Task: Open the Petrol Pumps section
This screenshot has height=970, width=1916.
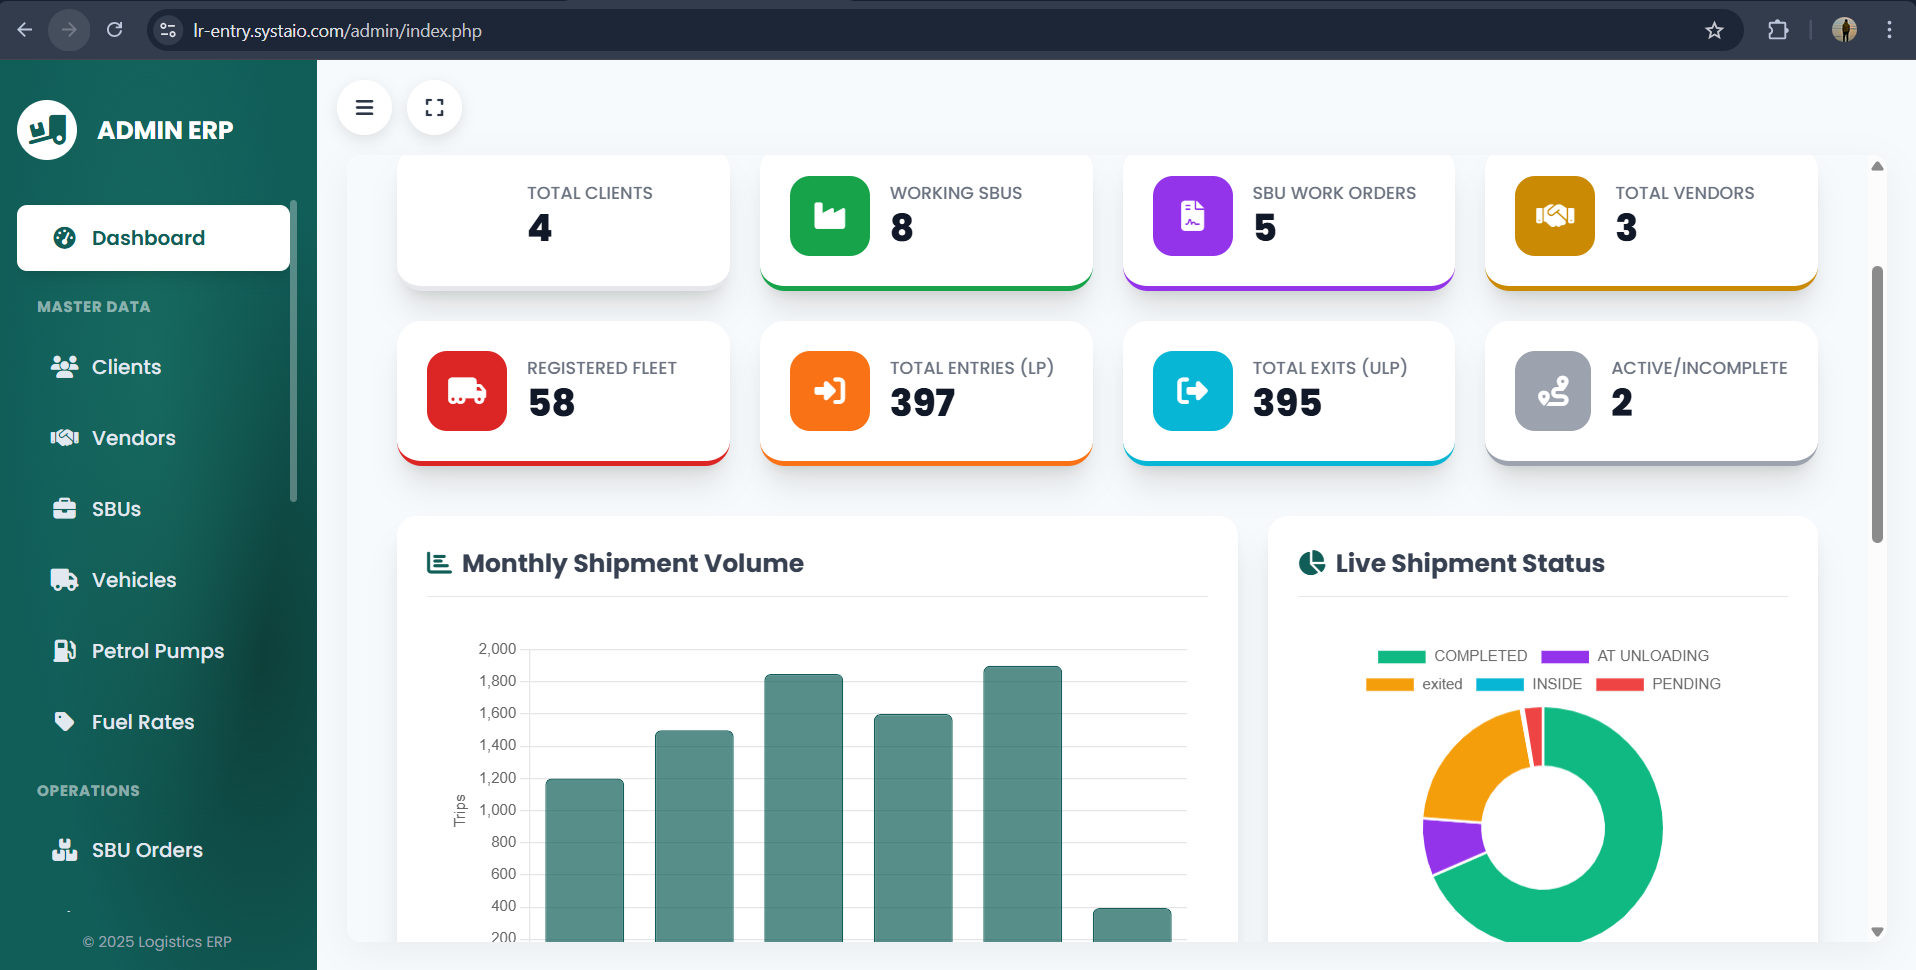Action: coord(157,651)
